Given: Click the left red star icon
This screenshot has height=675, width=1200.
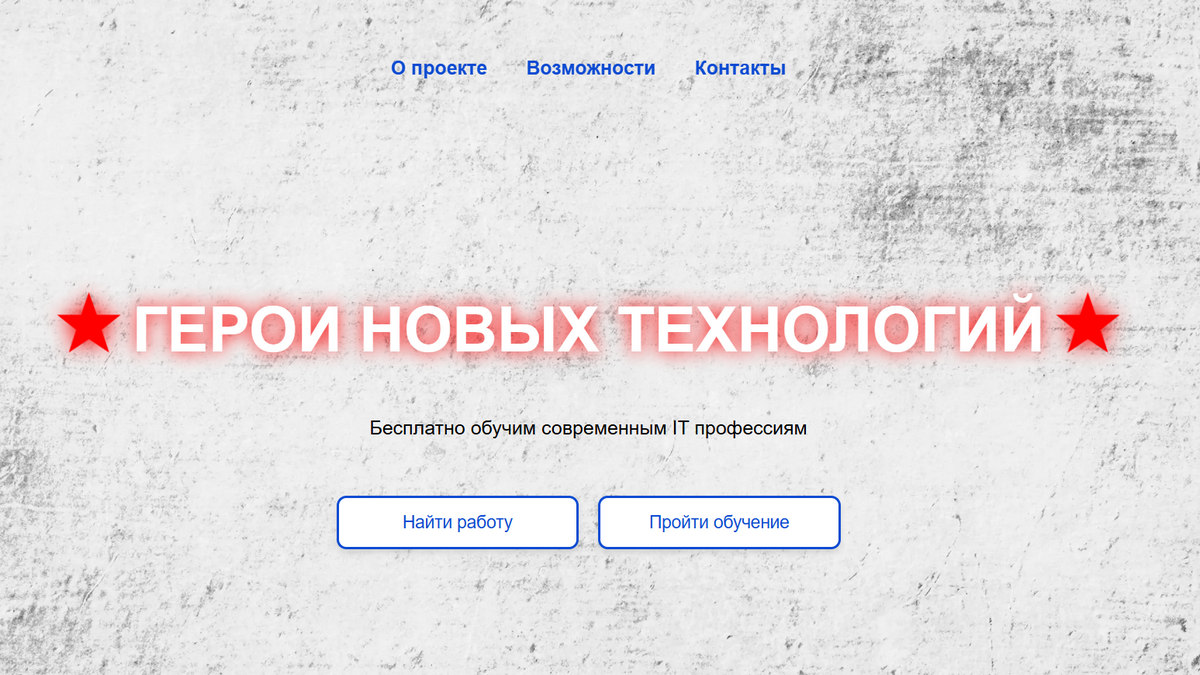Looking at the screenshot, I should (88, 324).
